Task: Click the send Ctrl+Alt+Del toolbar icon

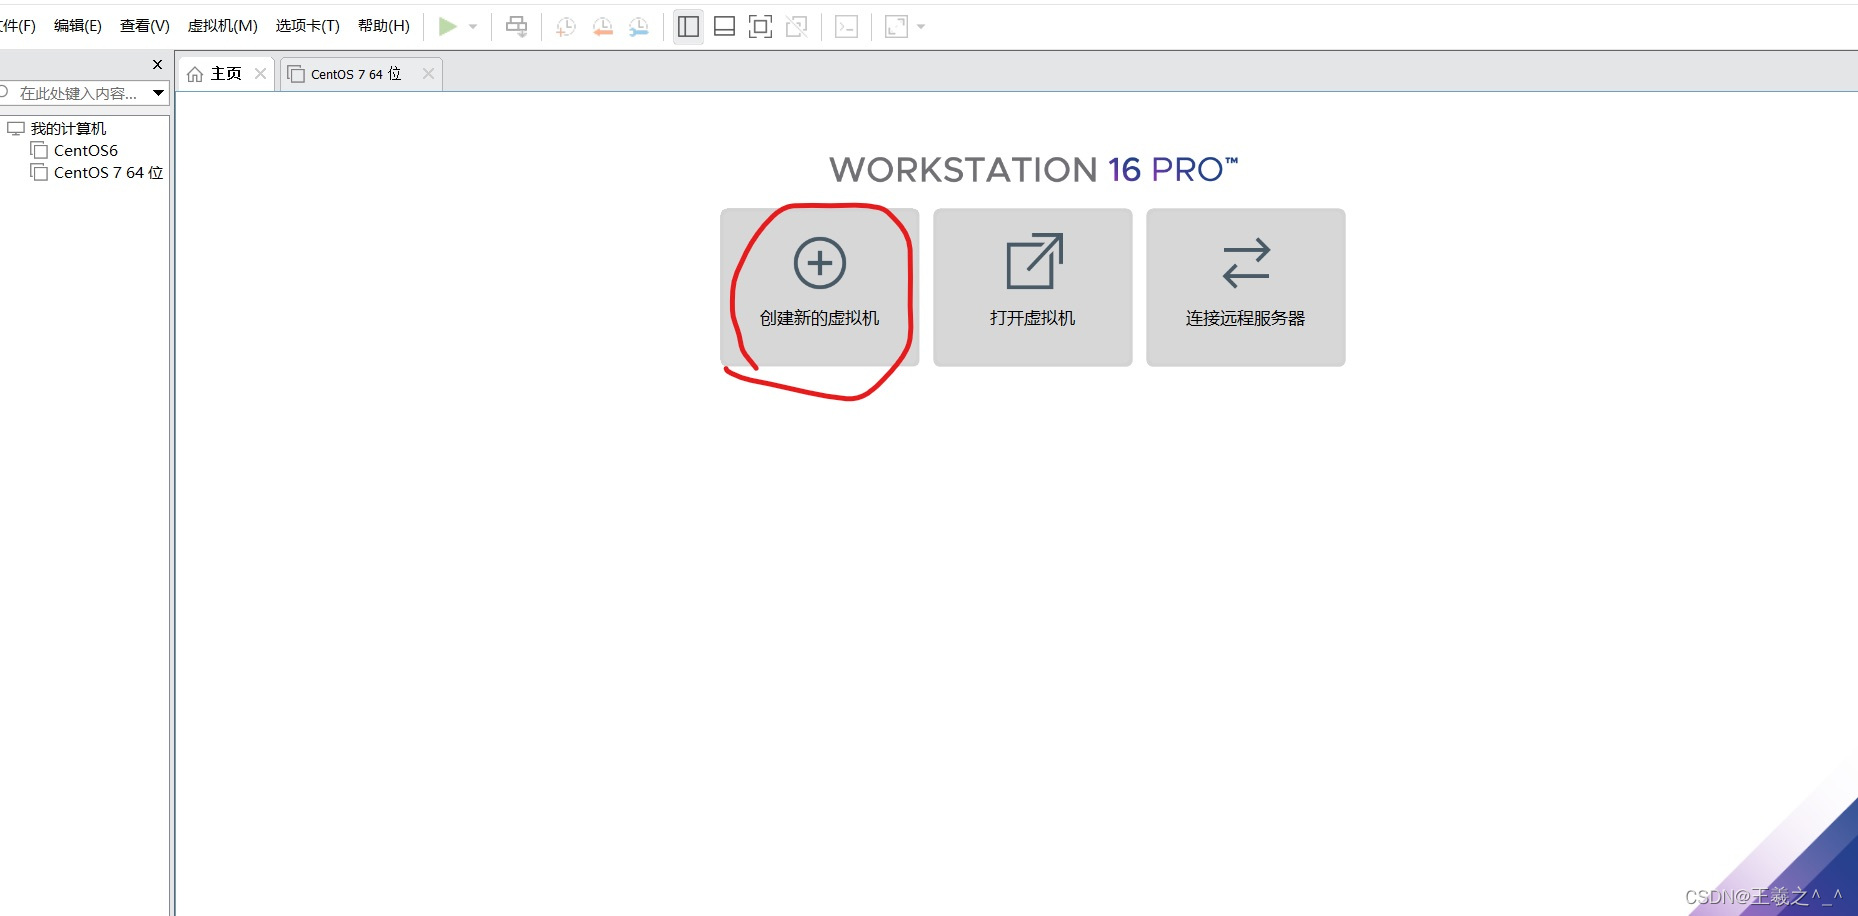Action: 516,27
